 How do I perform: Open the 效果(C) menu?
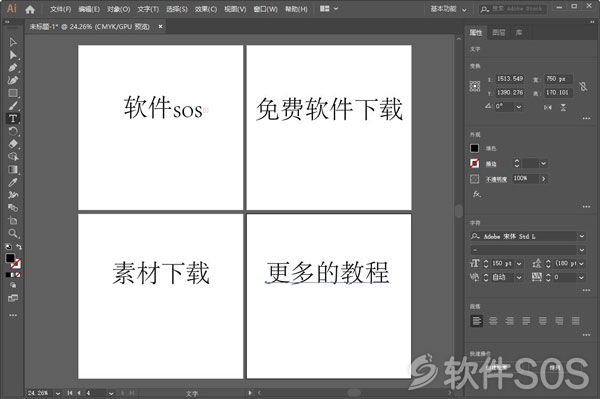(206, 9)
